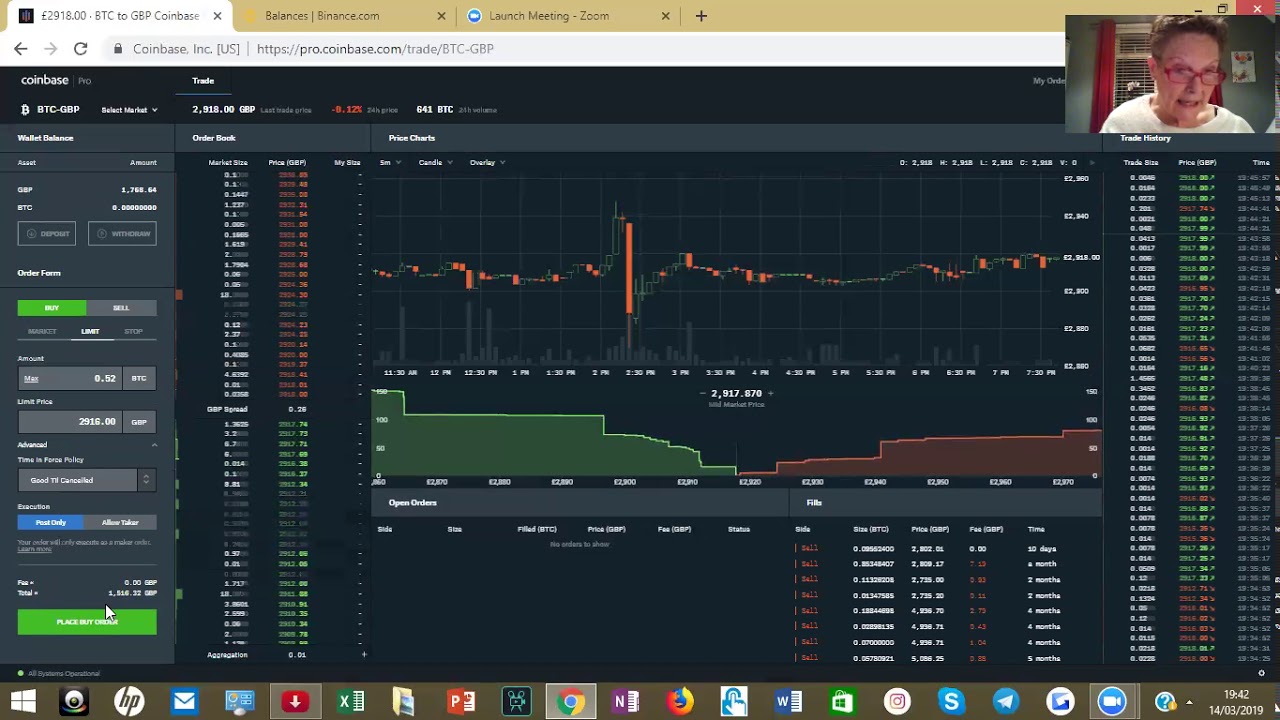Click the taskbar clock showing 19:42
Screen dimensions: 1280x720
pyautogui.click(x=1236, y=695)
